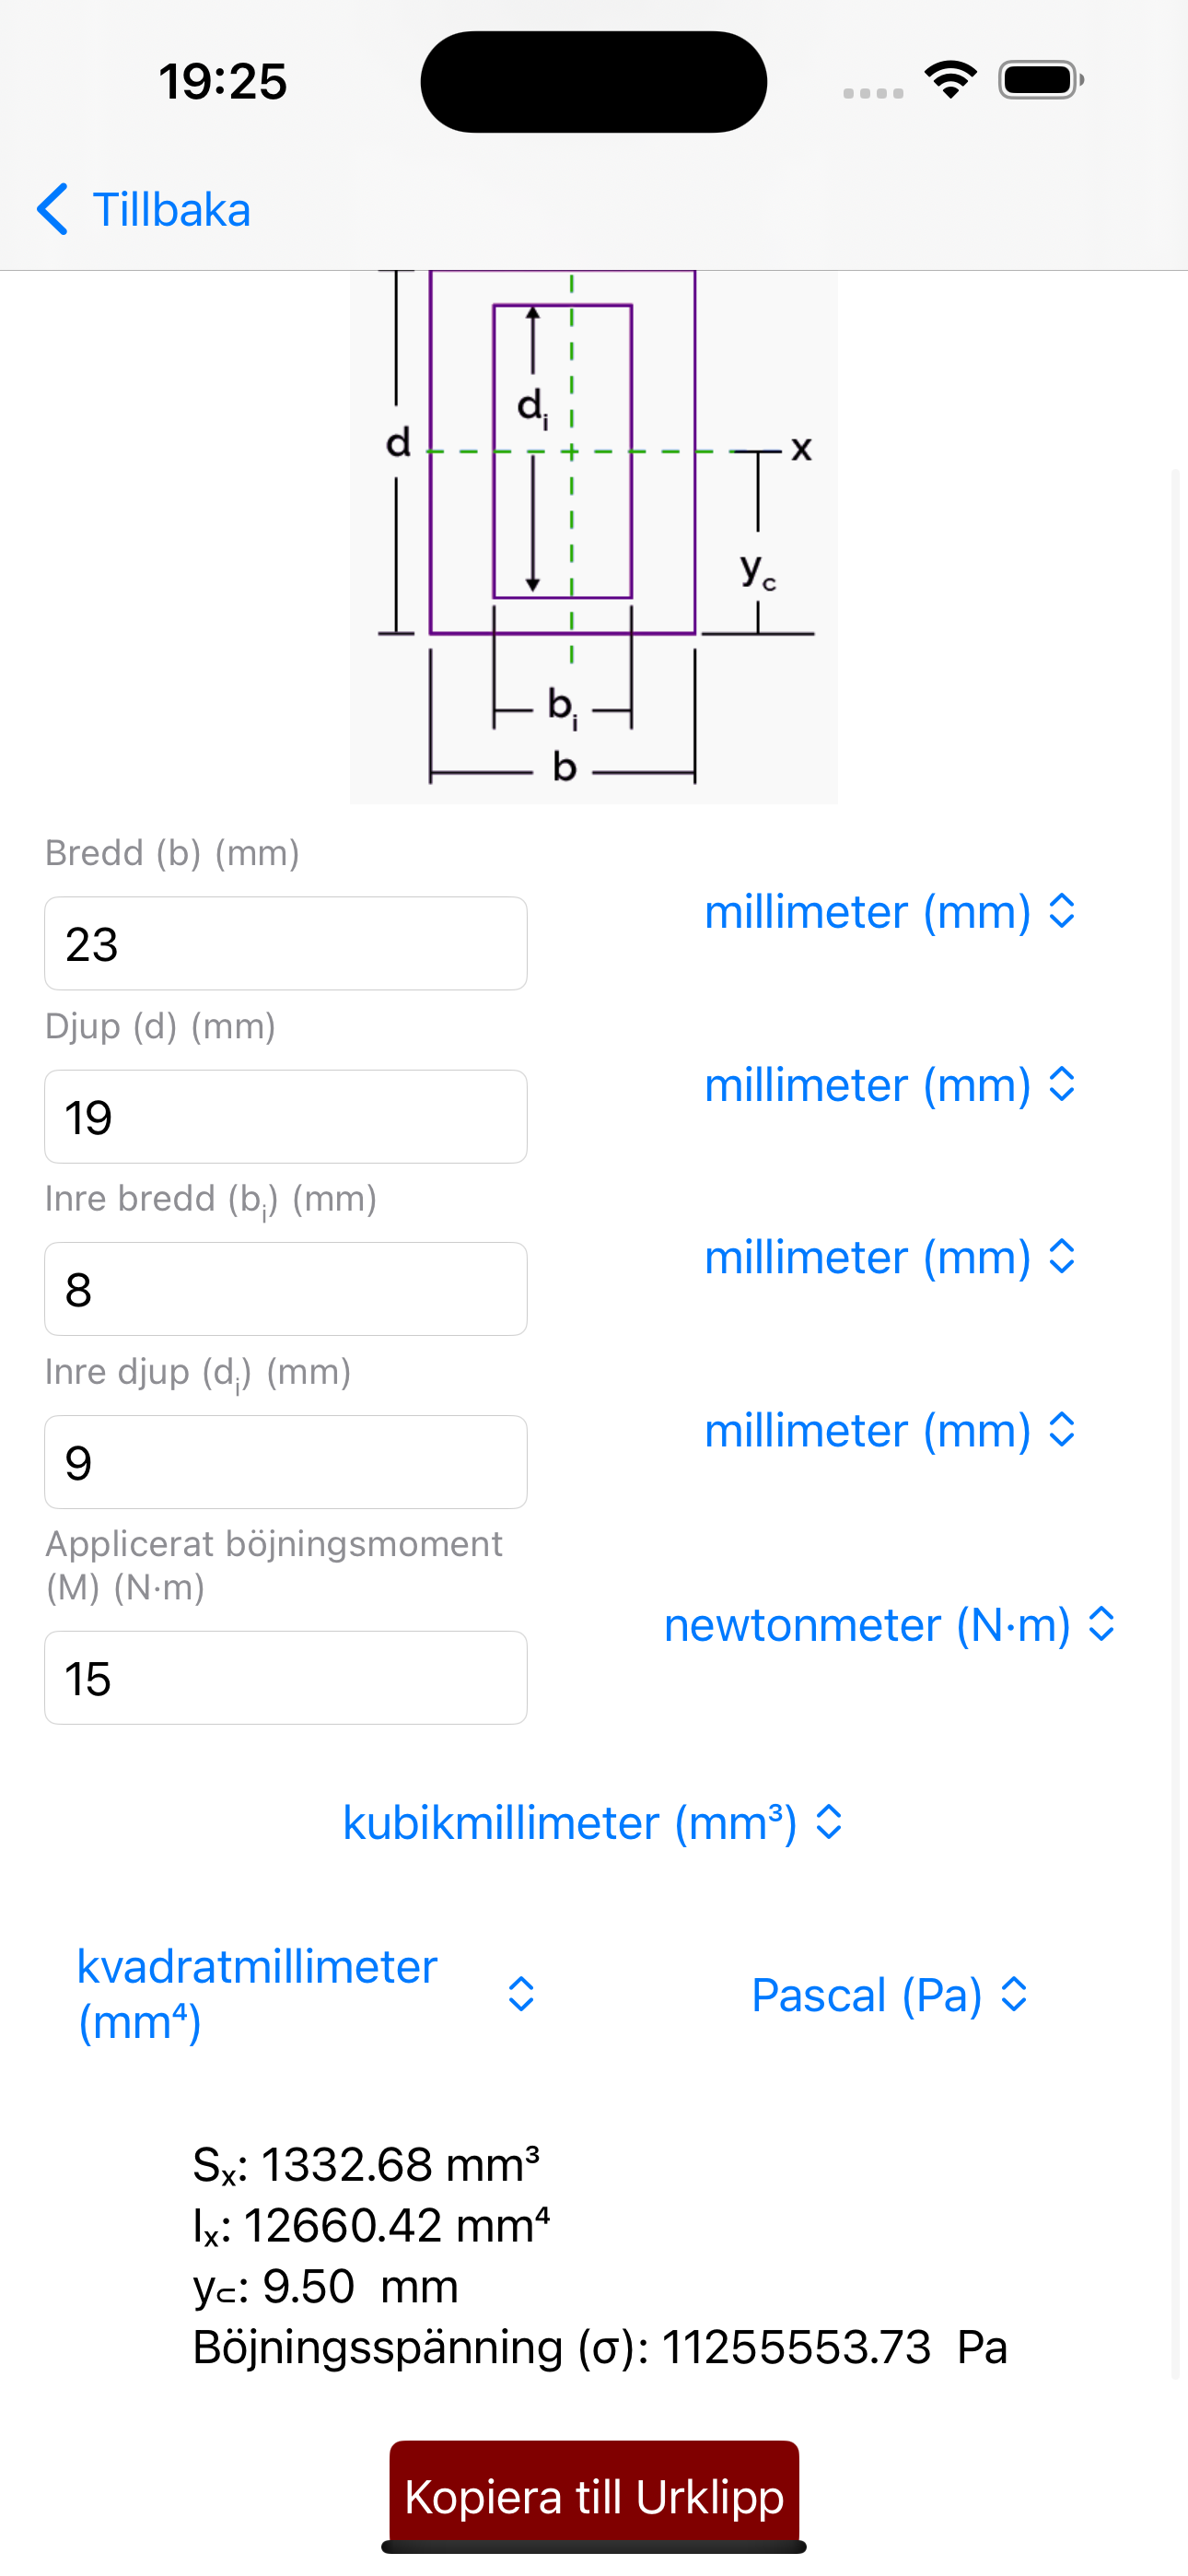Change kubikmillimeter (mm³) output unit
Screen dimensions: 1188x2576
(x=594, y=1822)
